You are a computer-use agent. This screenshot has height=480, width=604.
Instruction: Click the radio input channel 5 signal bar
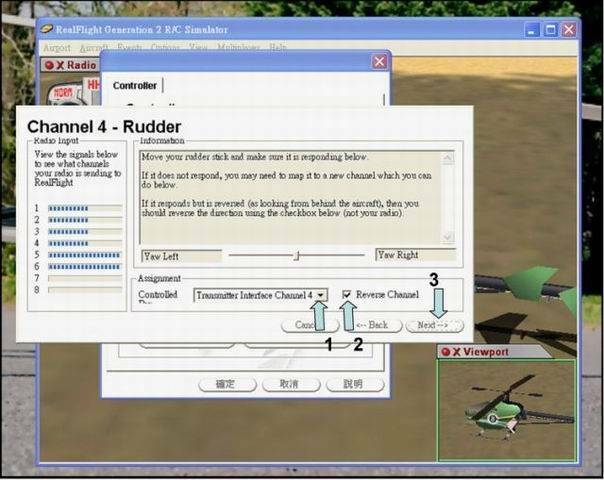(85, 255)
